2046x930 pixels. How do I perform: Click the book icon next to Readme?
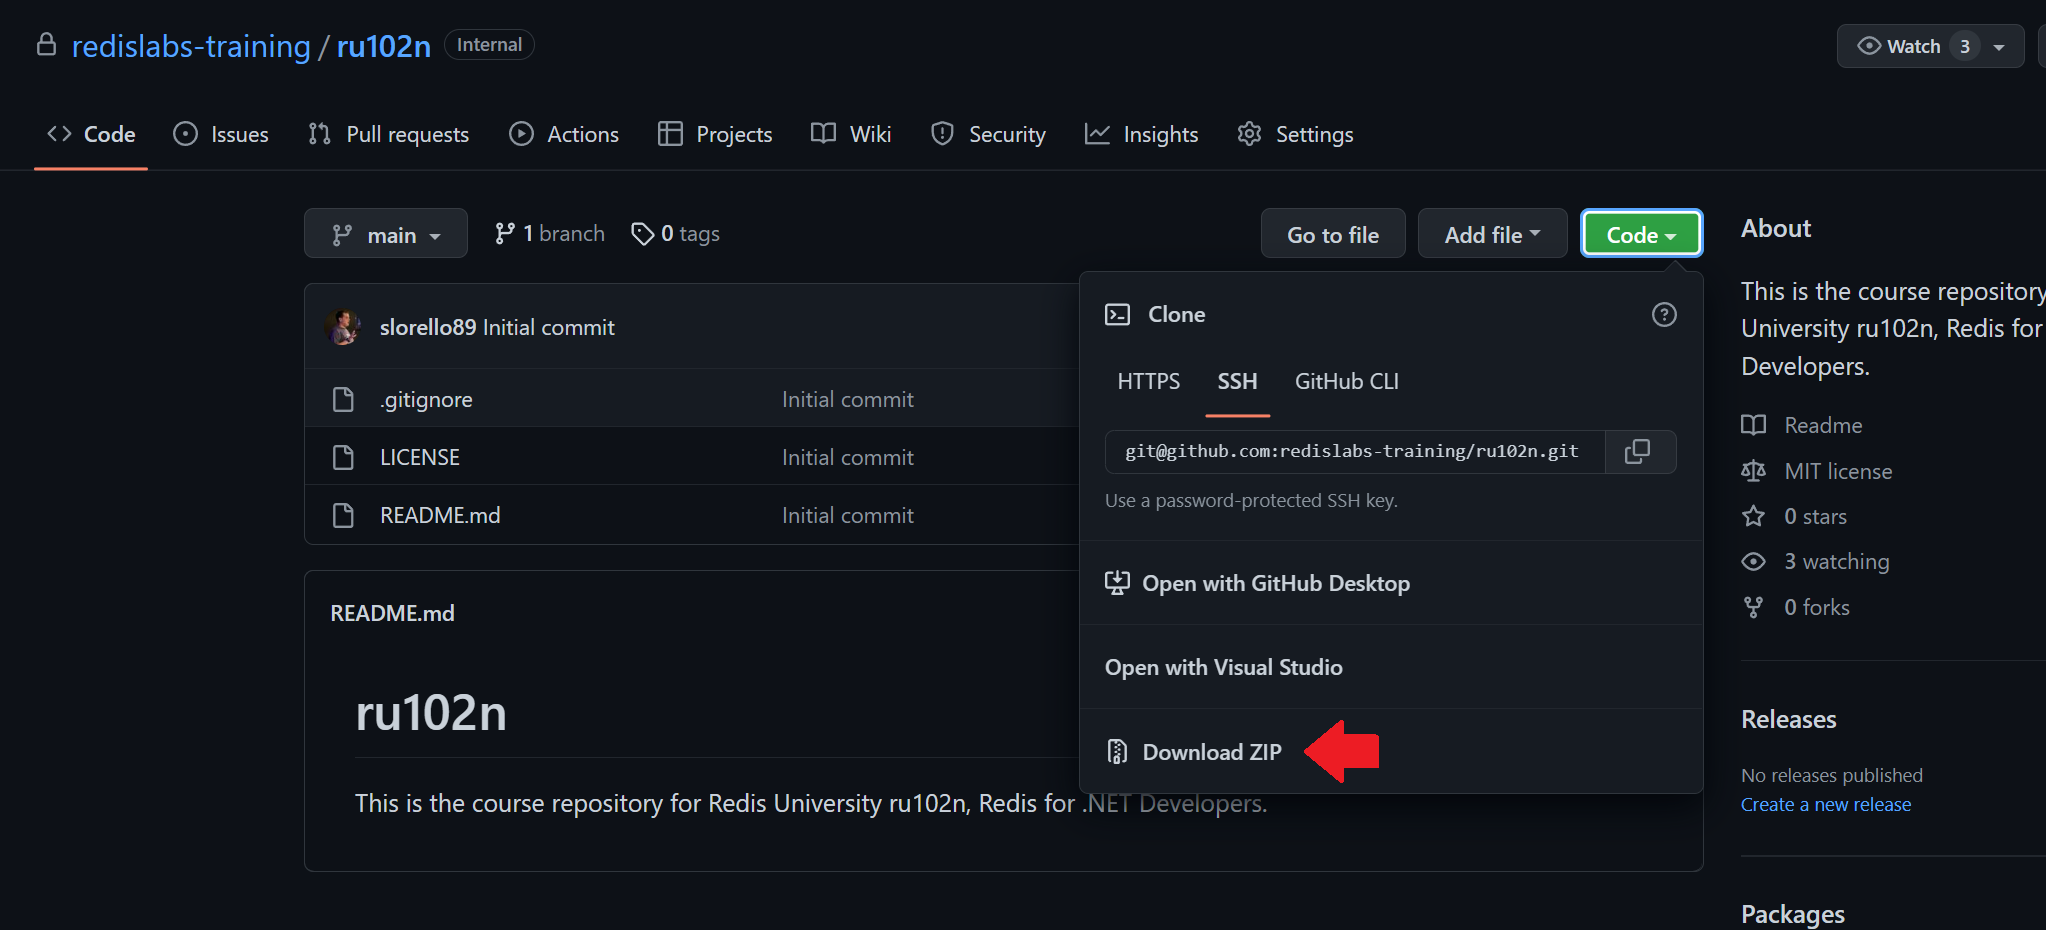(x=1753, y=425)
